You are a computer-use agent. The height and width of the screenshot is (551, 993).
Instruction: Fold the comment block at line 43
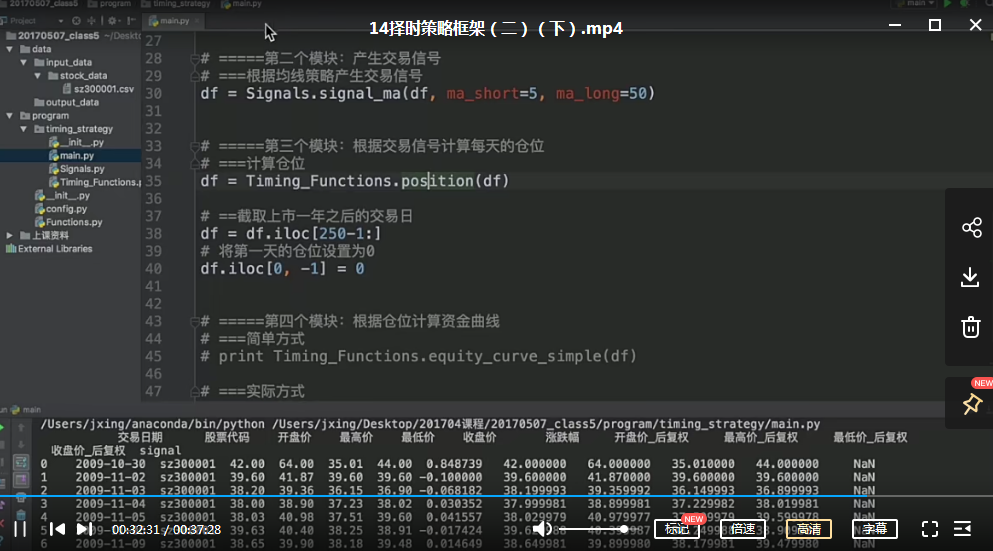click(194, 322)
